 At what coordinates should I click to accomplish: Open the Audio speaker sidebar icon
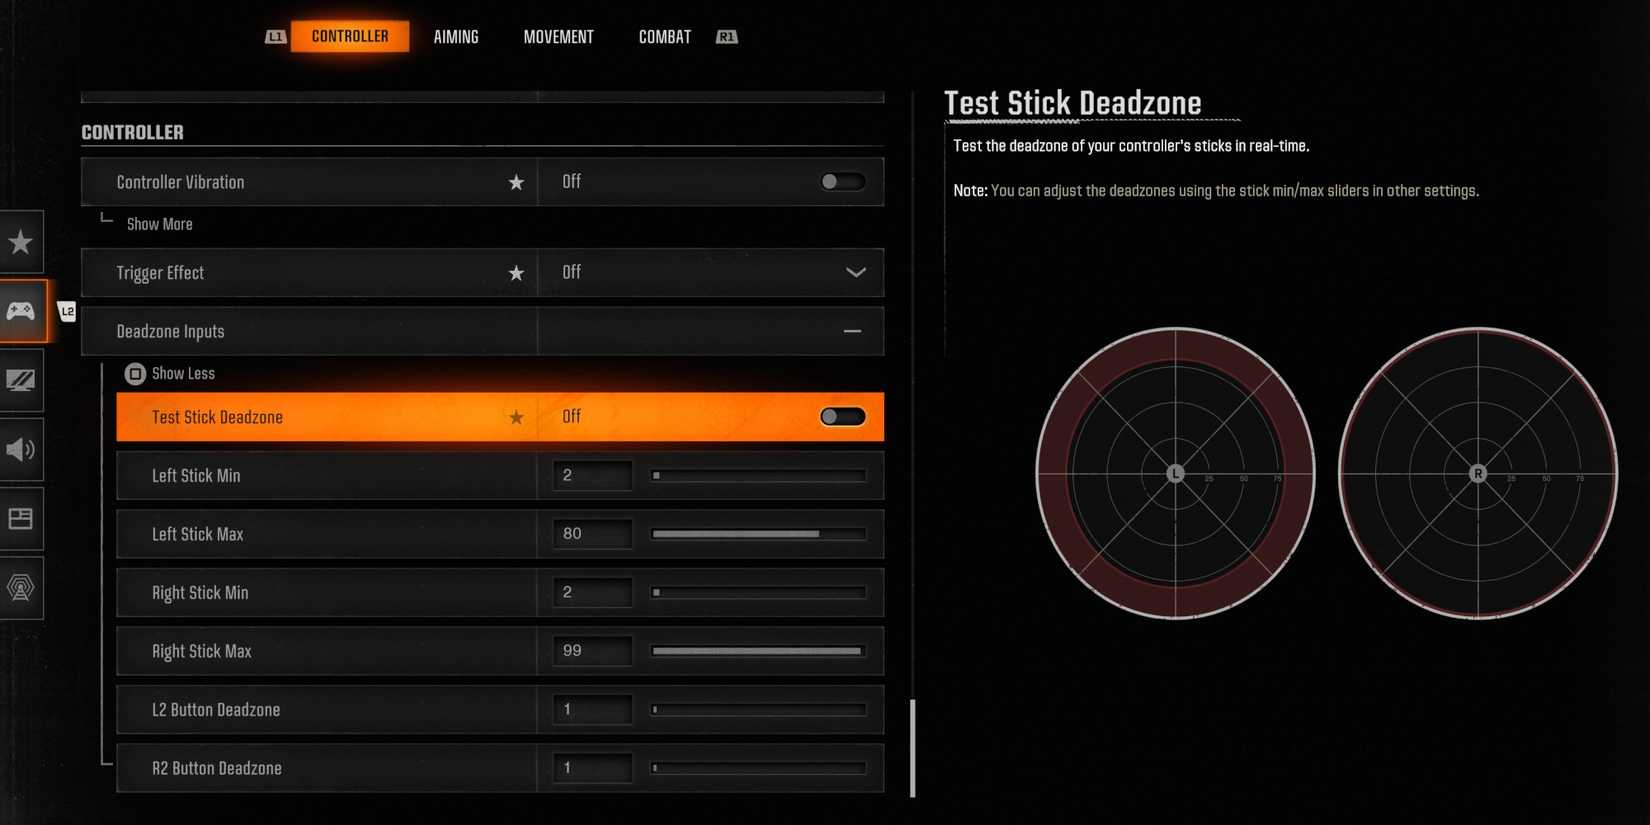(x=21, y=449)
